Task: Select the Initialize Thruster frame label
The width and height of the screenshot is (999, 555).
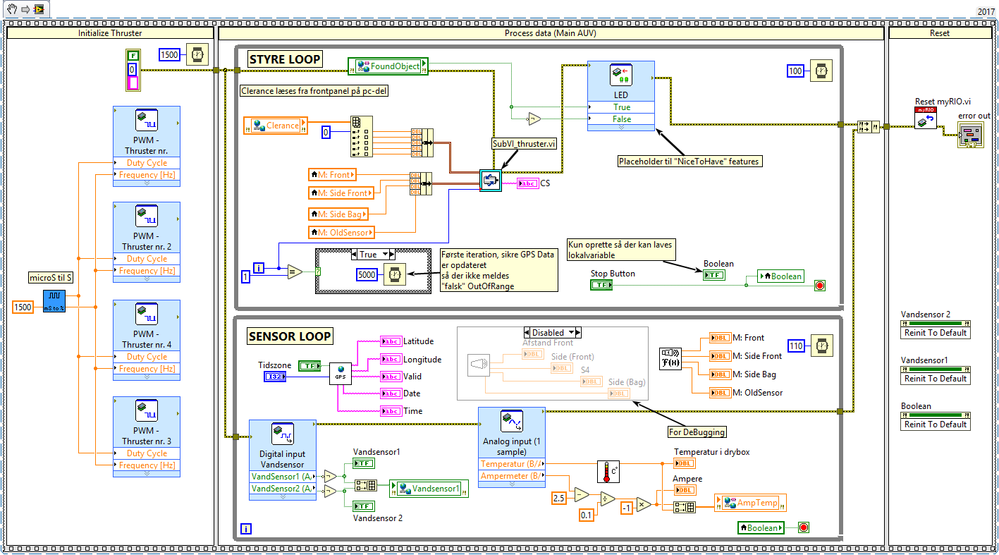Action: coord(110,33)
